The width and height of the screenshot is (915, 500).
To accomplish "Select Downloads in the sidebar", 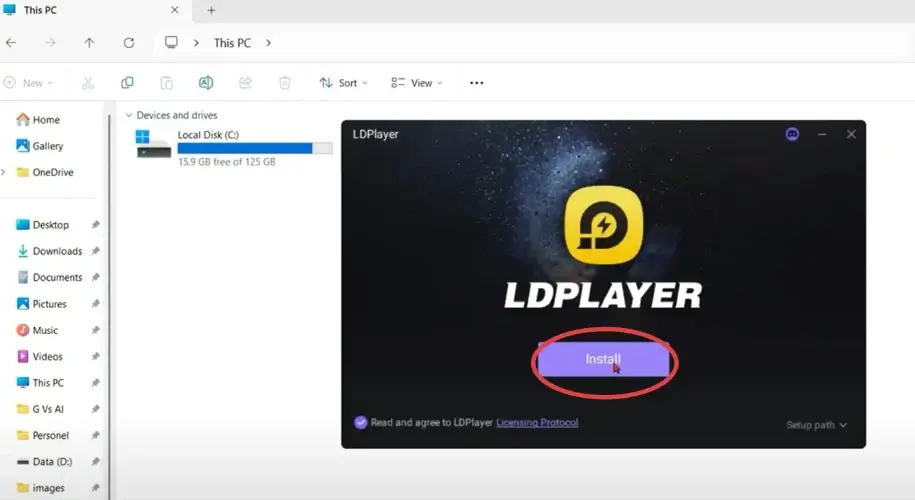I will [x=57, y=251].
